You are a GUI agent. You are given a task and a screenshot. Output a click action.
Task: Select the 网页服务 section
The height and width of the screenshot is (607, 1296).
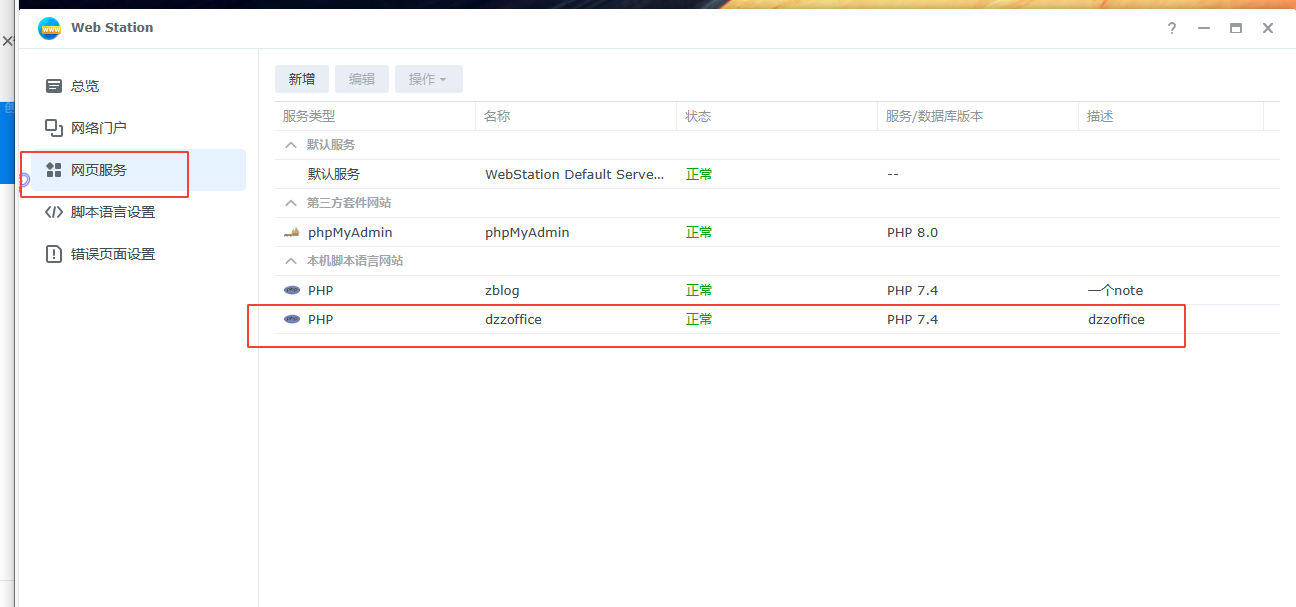139,170
